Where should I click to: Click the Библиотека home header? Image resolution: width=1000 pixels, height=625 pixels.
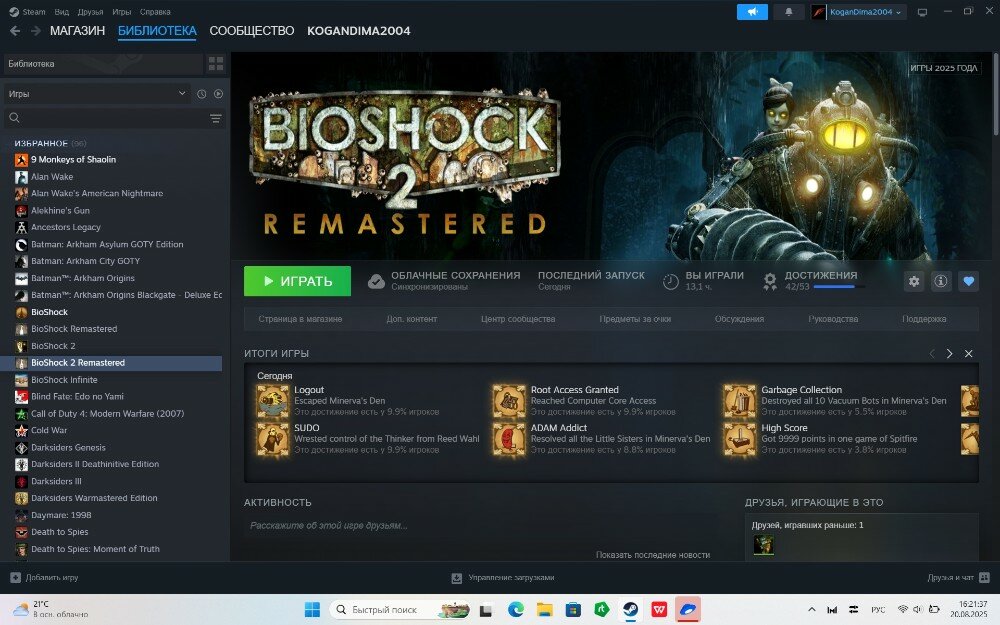point(103,64)
